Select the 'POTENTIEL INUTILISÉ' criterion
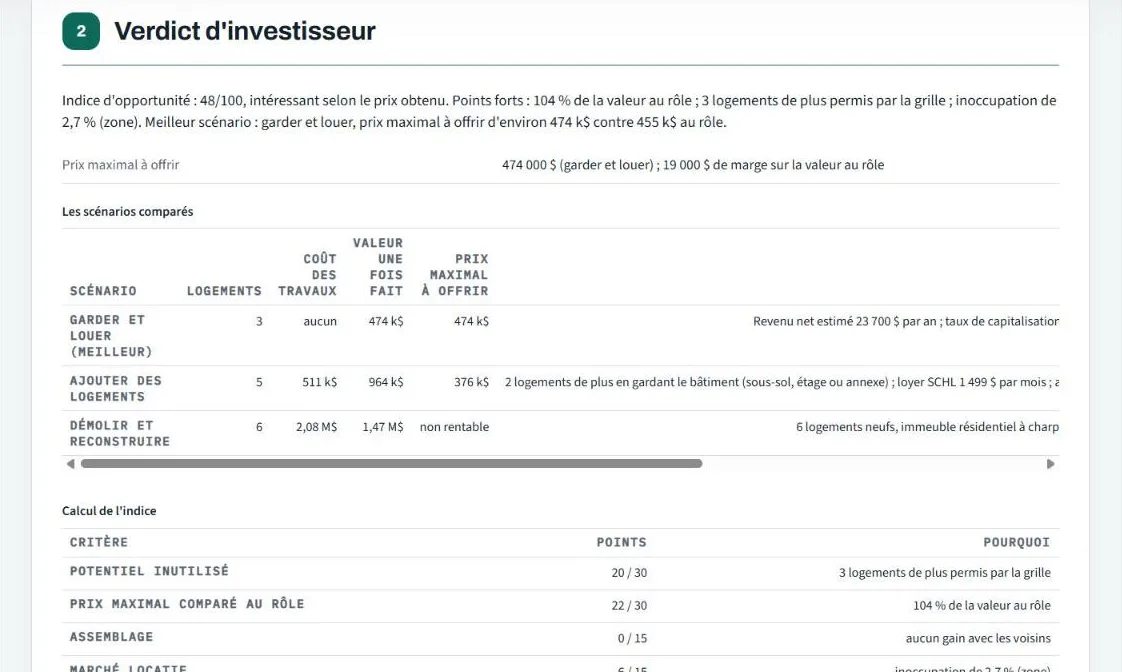Image resolution: width=1122 pixels, height=672 pixels. pyautogui.click(x=149, y=570)
